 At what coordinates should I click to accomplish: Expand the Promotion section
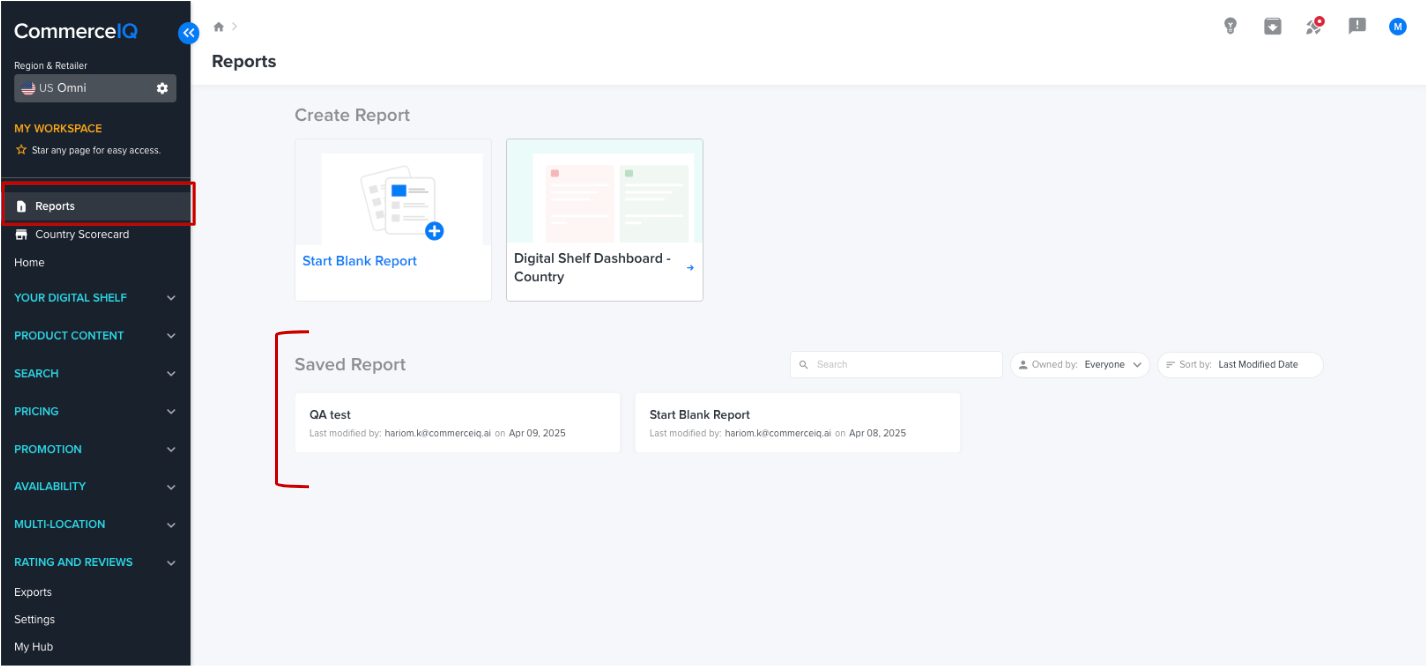click(x=95, y=449)
